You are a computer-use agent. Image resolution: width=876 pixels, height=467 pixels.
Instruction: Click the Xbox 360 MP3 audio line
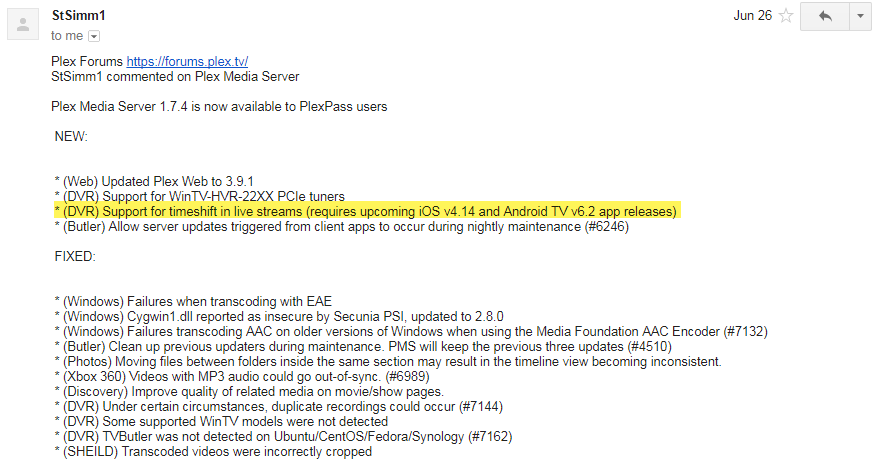tap(242, 377)
